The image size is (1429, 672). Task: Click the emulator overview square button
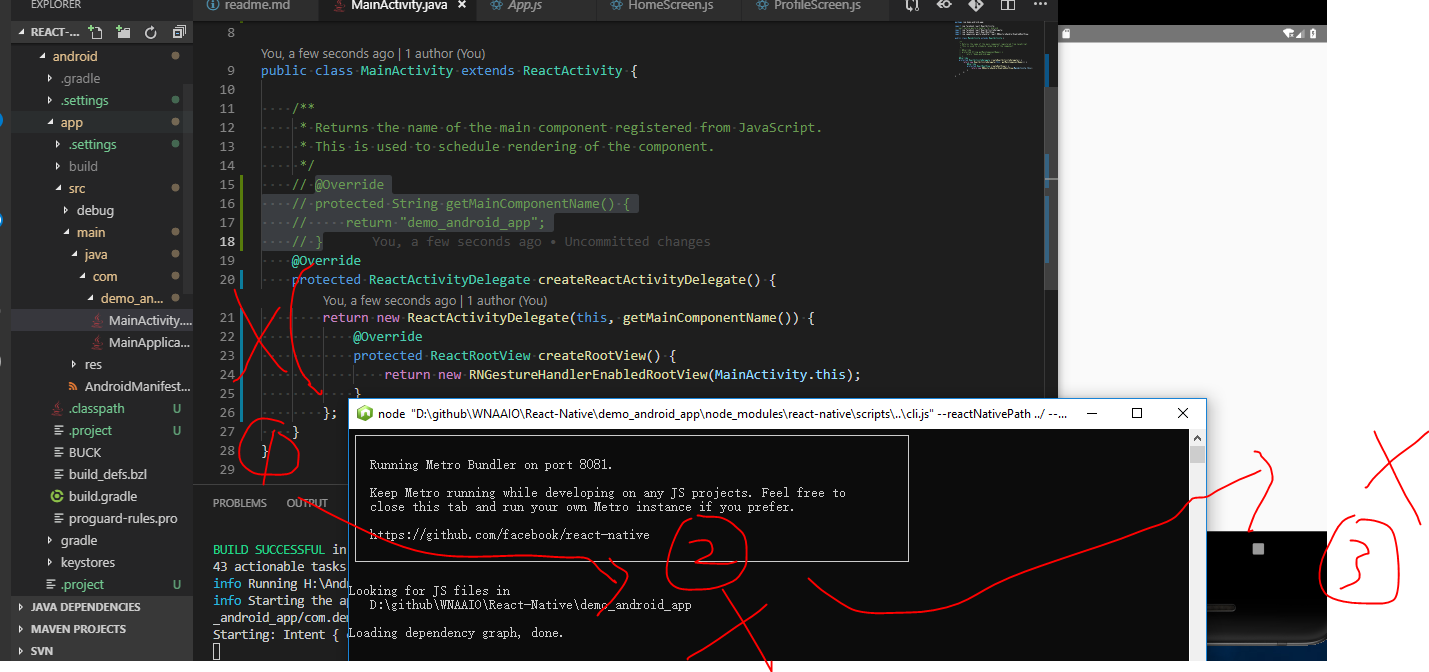pos(1258,549)
